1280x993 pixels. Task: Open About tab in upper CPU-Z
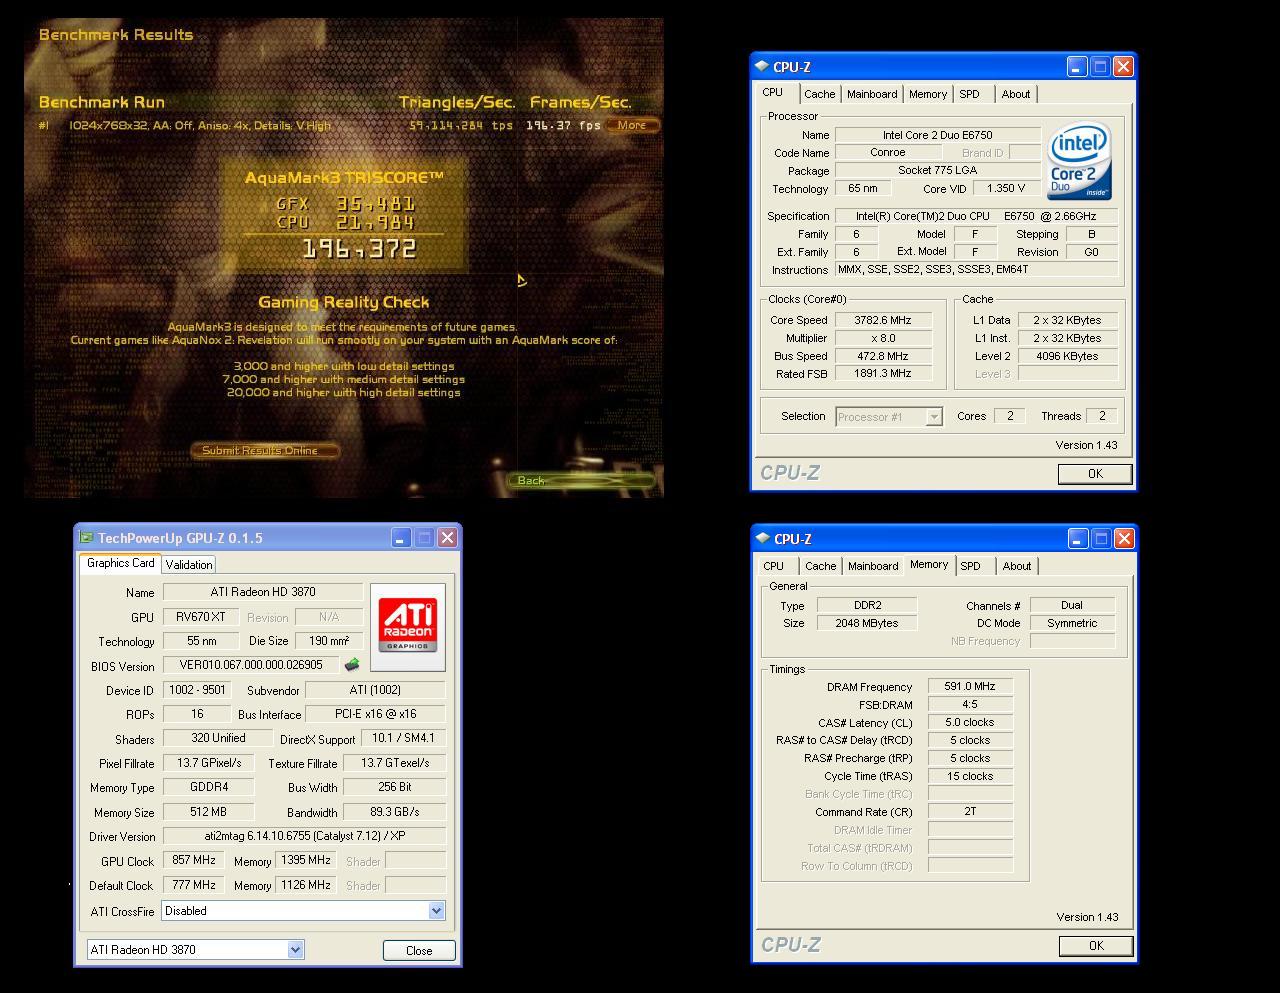tap(1016, 94)
